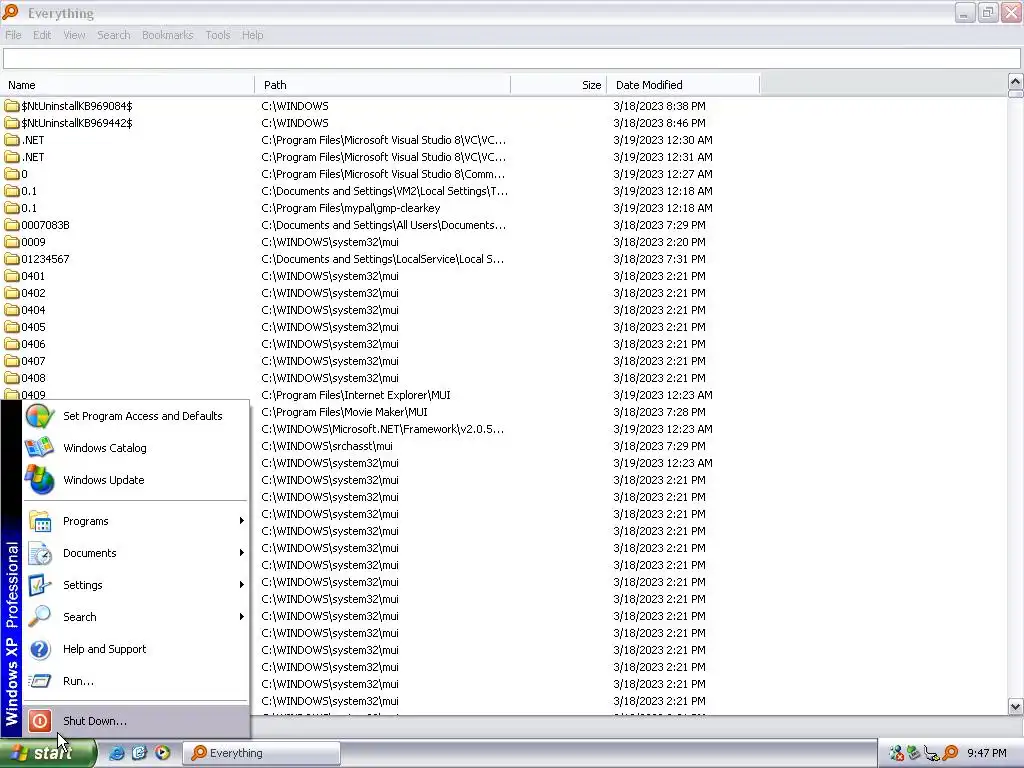The width and height of the screenshot is (1024, 768).
Task: Click date 3/18/2023 8:46 PM
Action: (659, 123)
